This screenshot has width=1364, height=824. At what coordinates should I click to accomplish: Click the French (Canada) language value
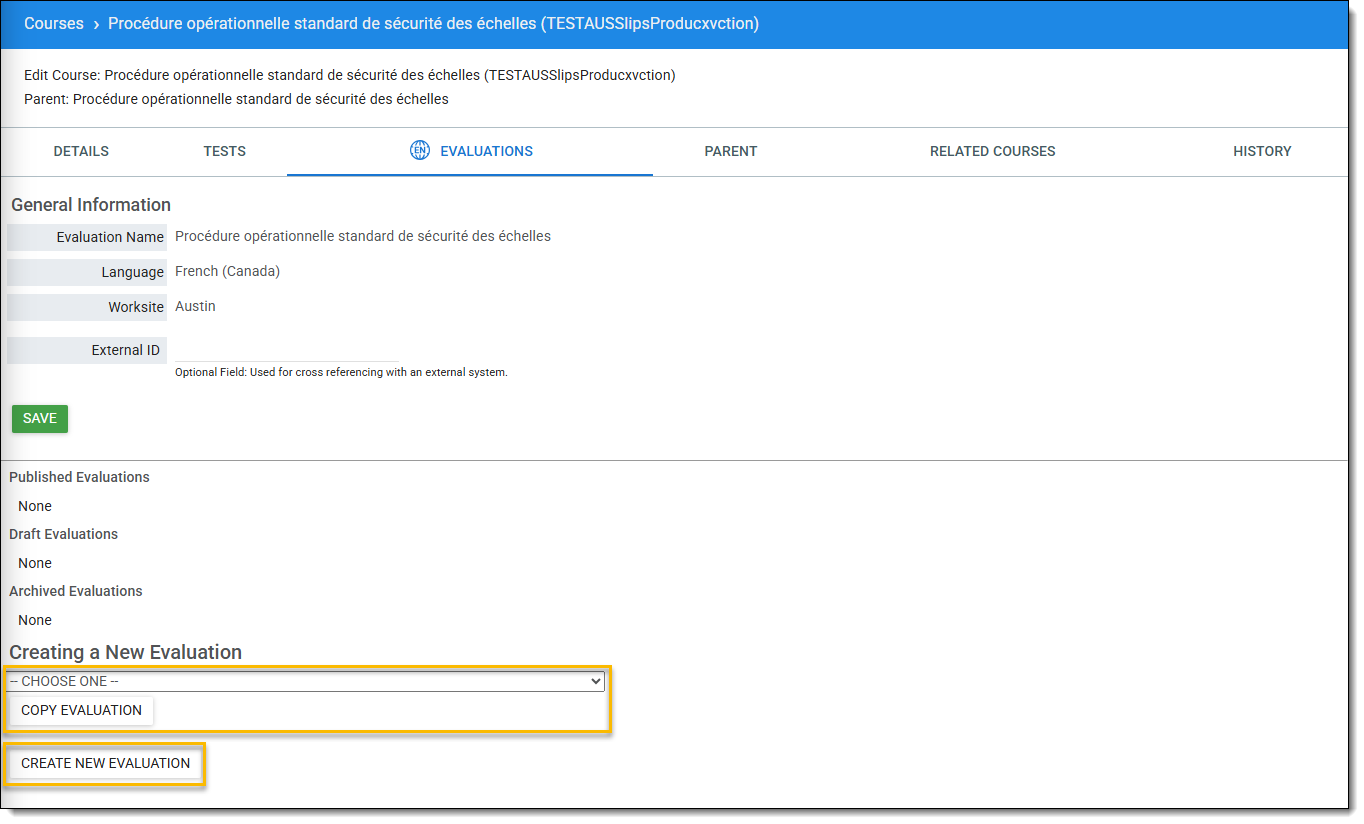pyautogui.click(x=227, y=272)
